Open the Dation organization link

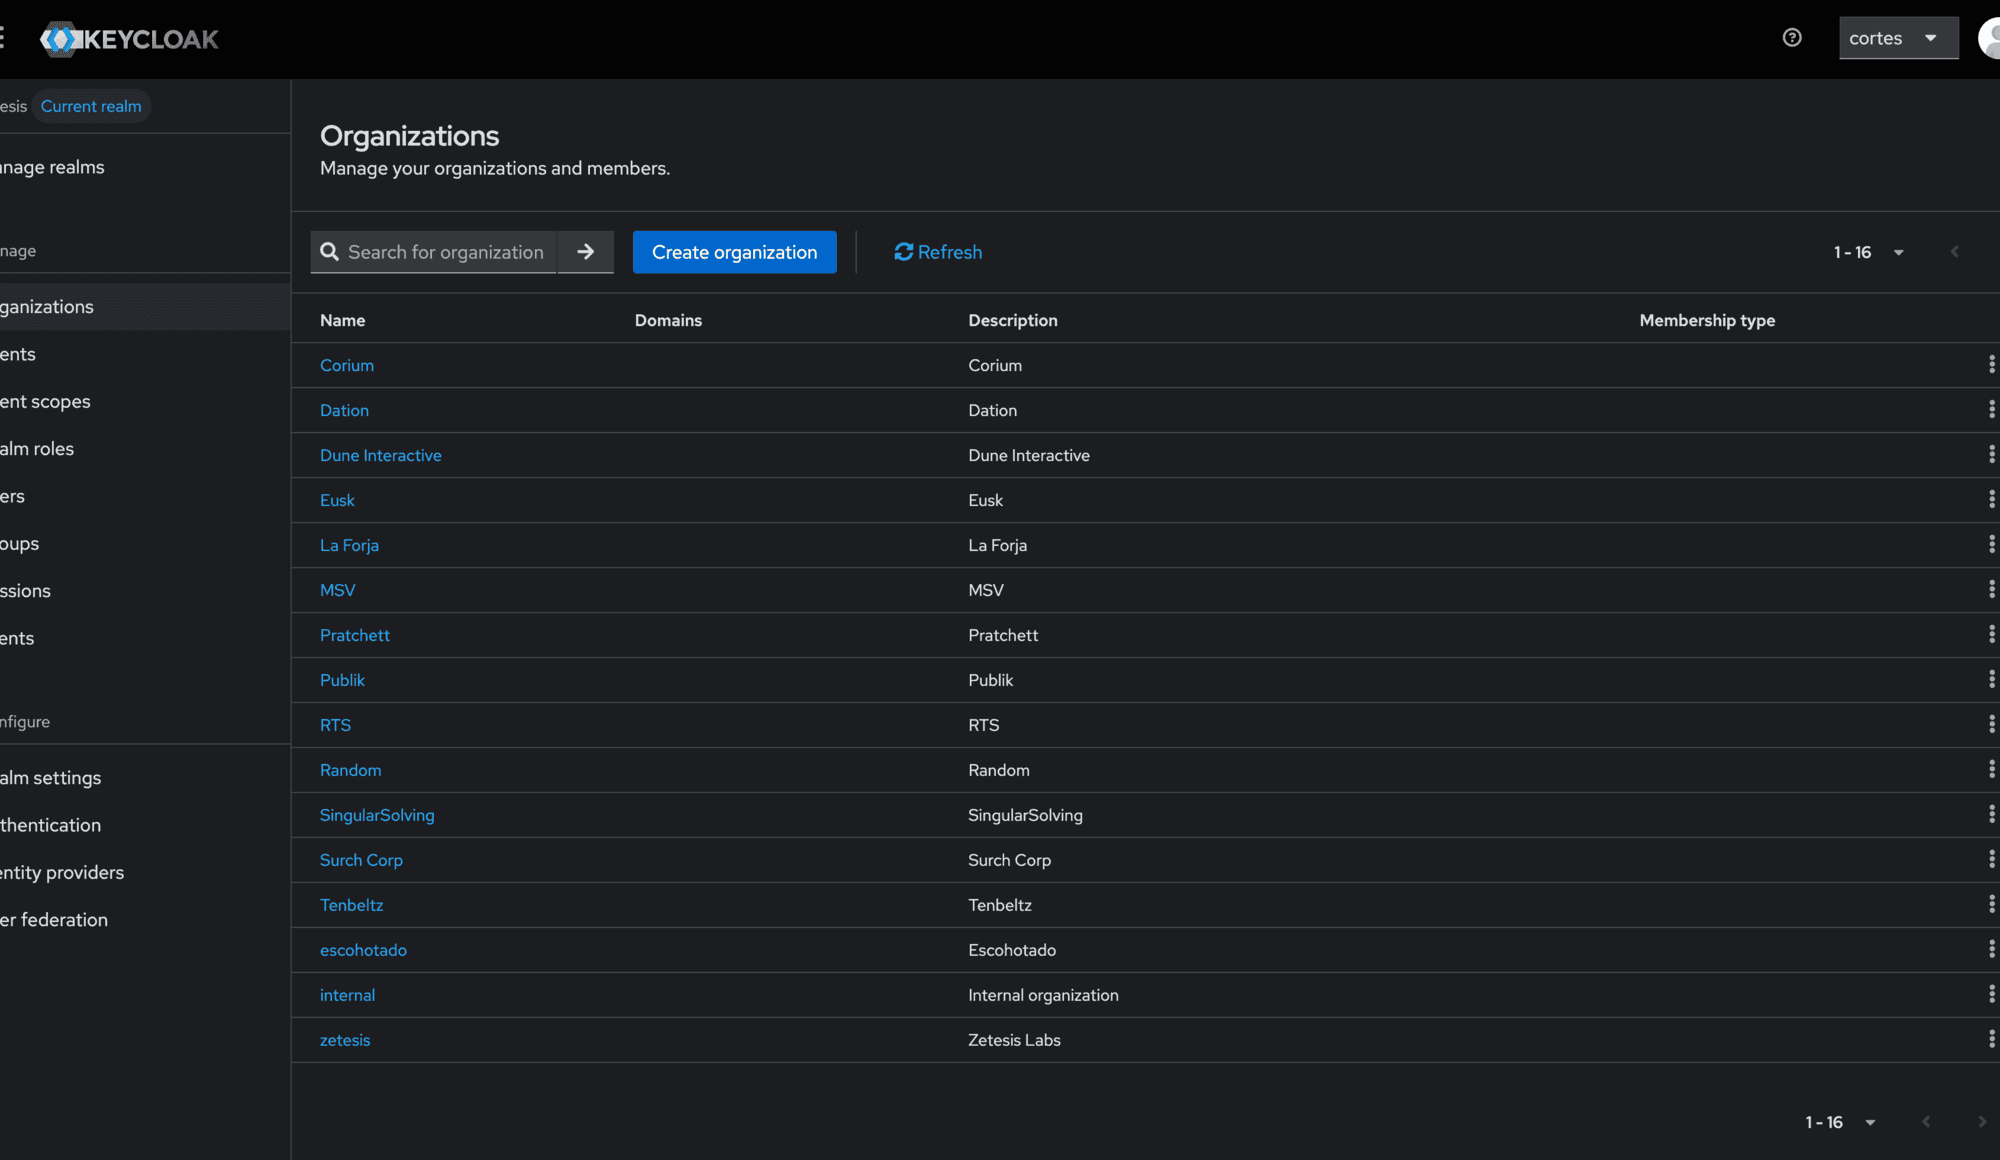344,410
